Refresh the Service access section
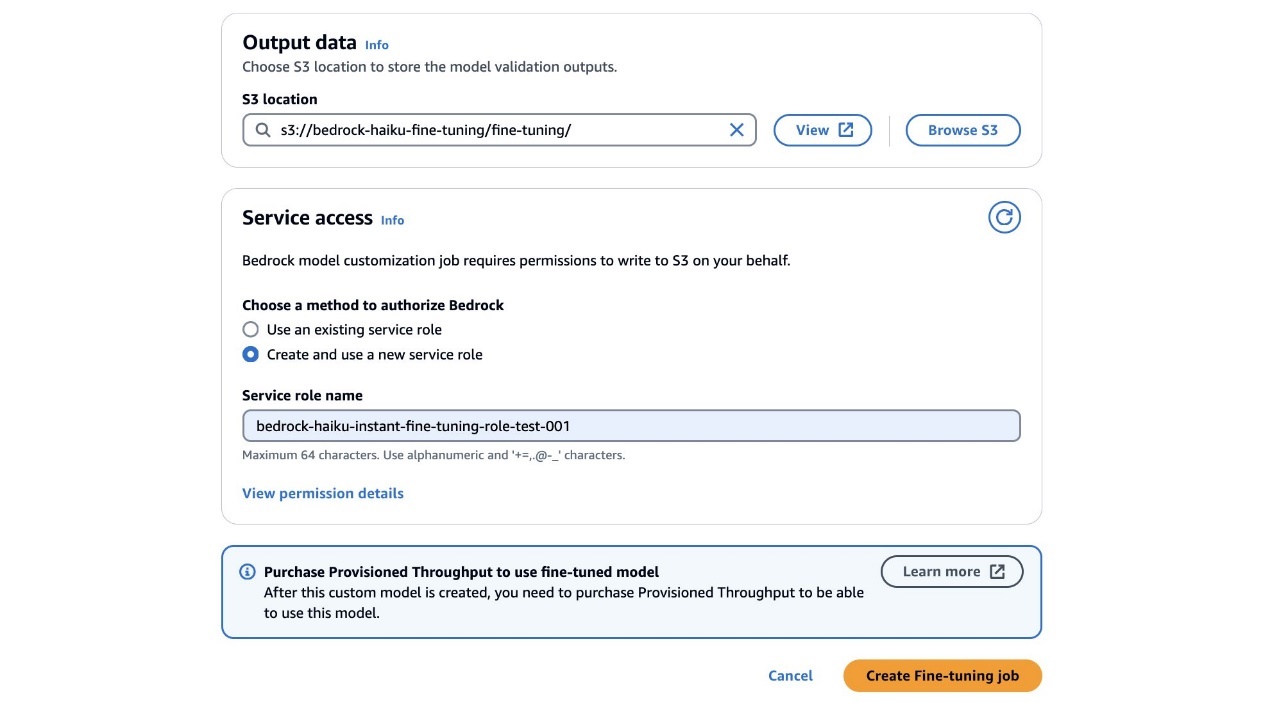 (1004, 217)
